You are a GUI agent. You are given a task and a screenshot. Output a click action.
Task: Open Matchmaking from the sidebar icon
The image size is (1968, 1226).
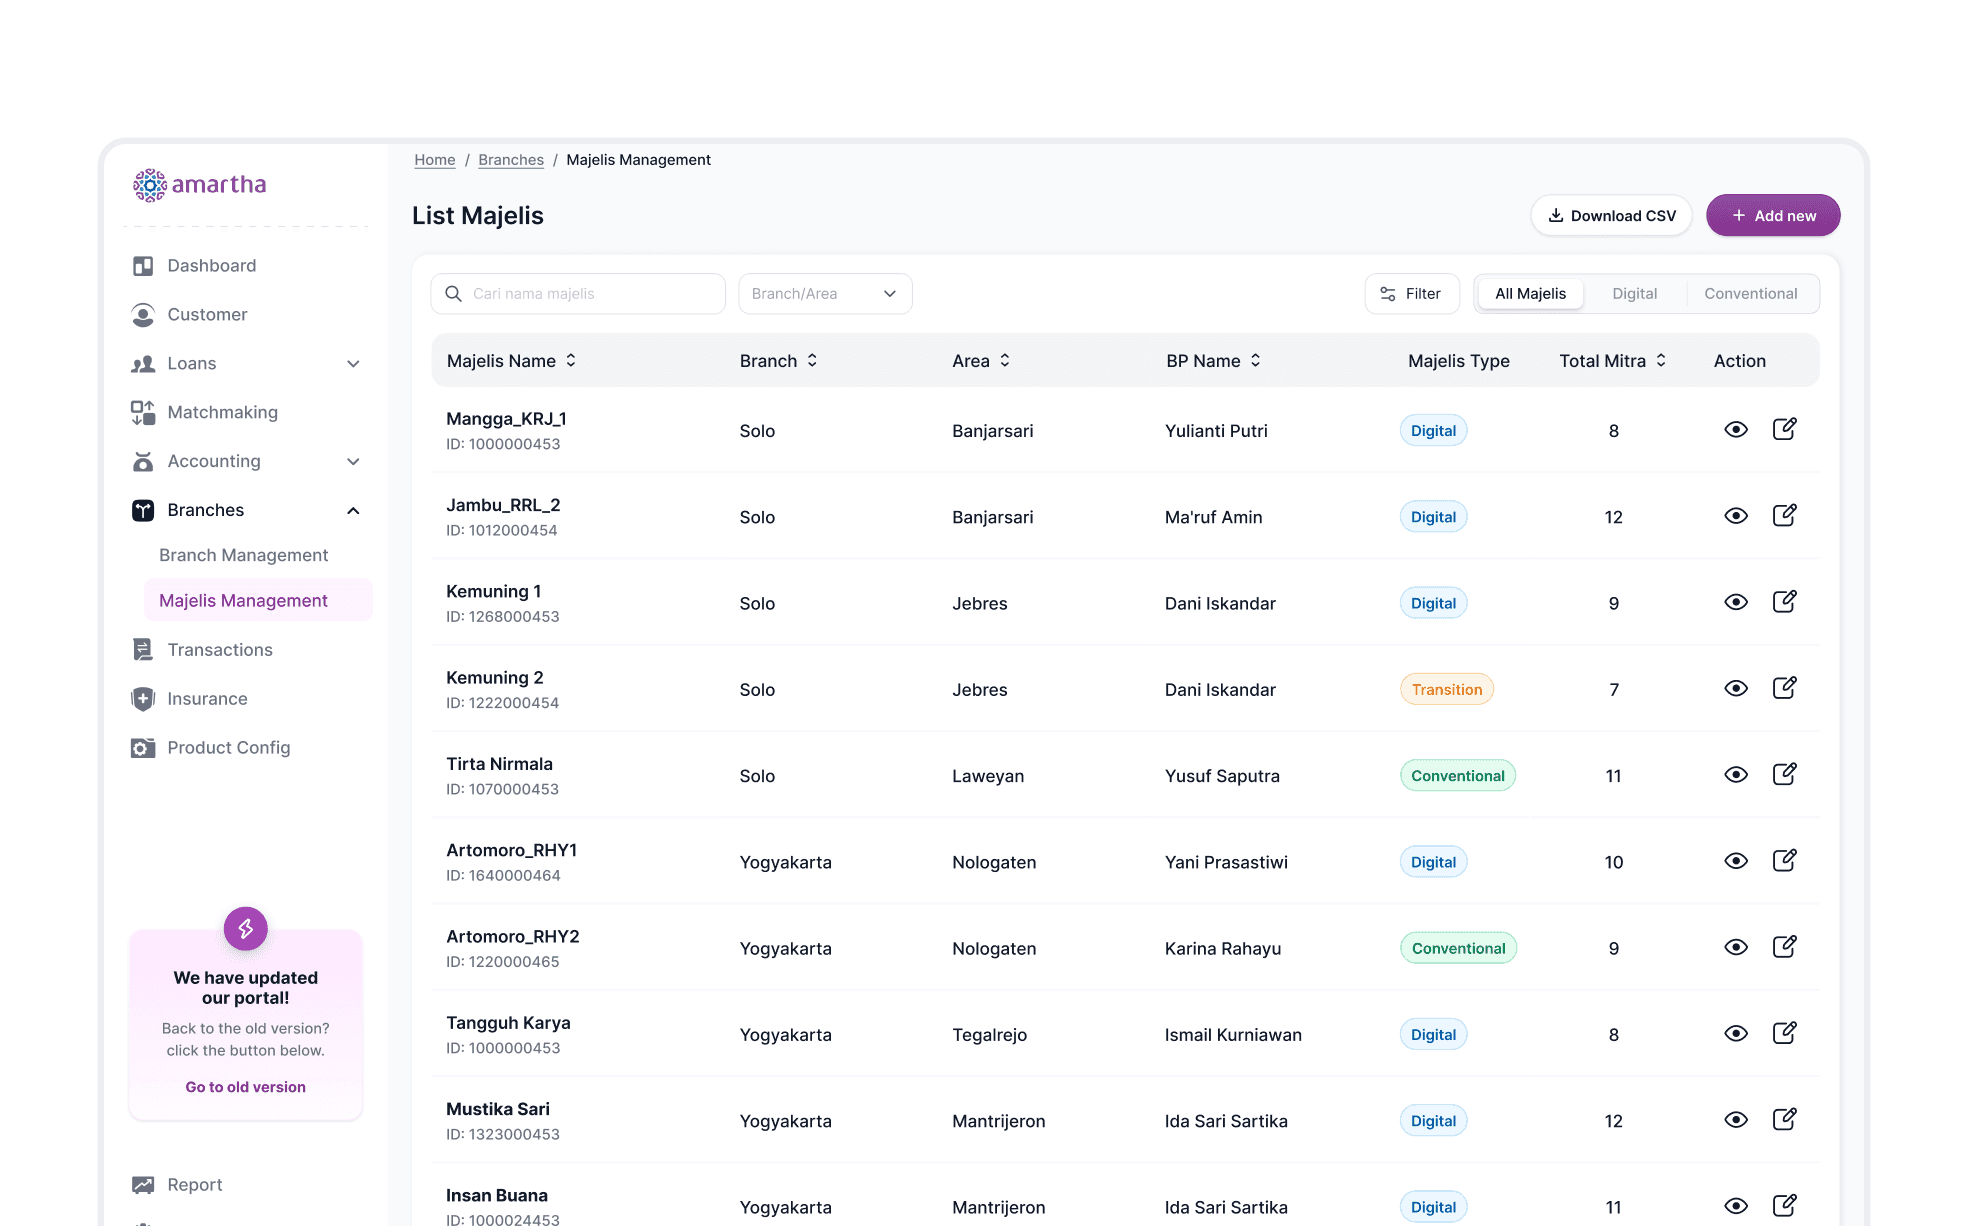point(143,412)
